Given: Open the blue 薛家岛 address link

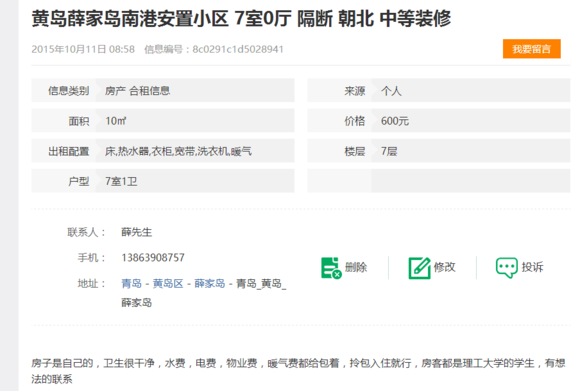Looking at the screenshot, I should pyautogui.click(x=210, y=284).
